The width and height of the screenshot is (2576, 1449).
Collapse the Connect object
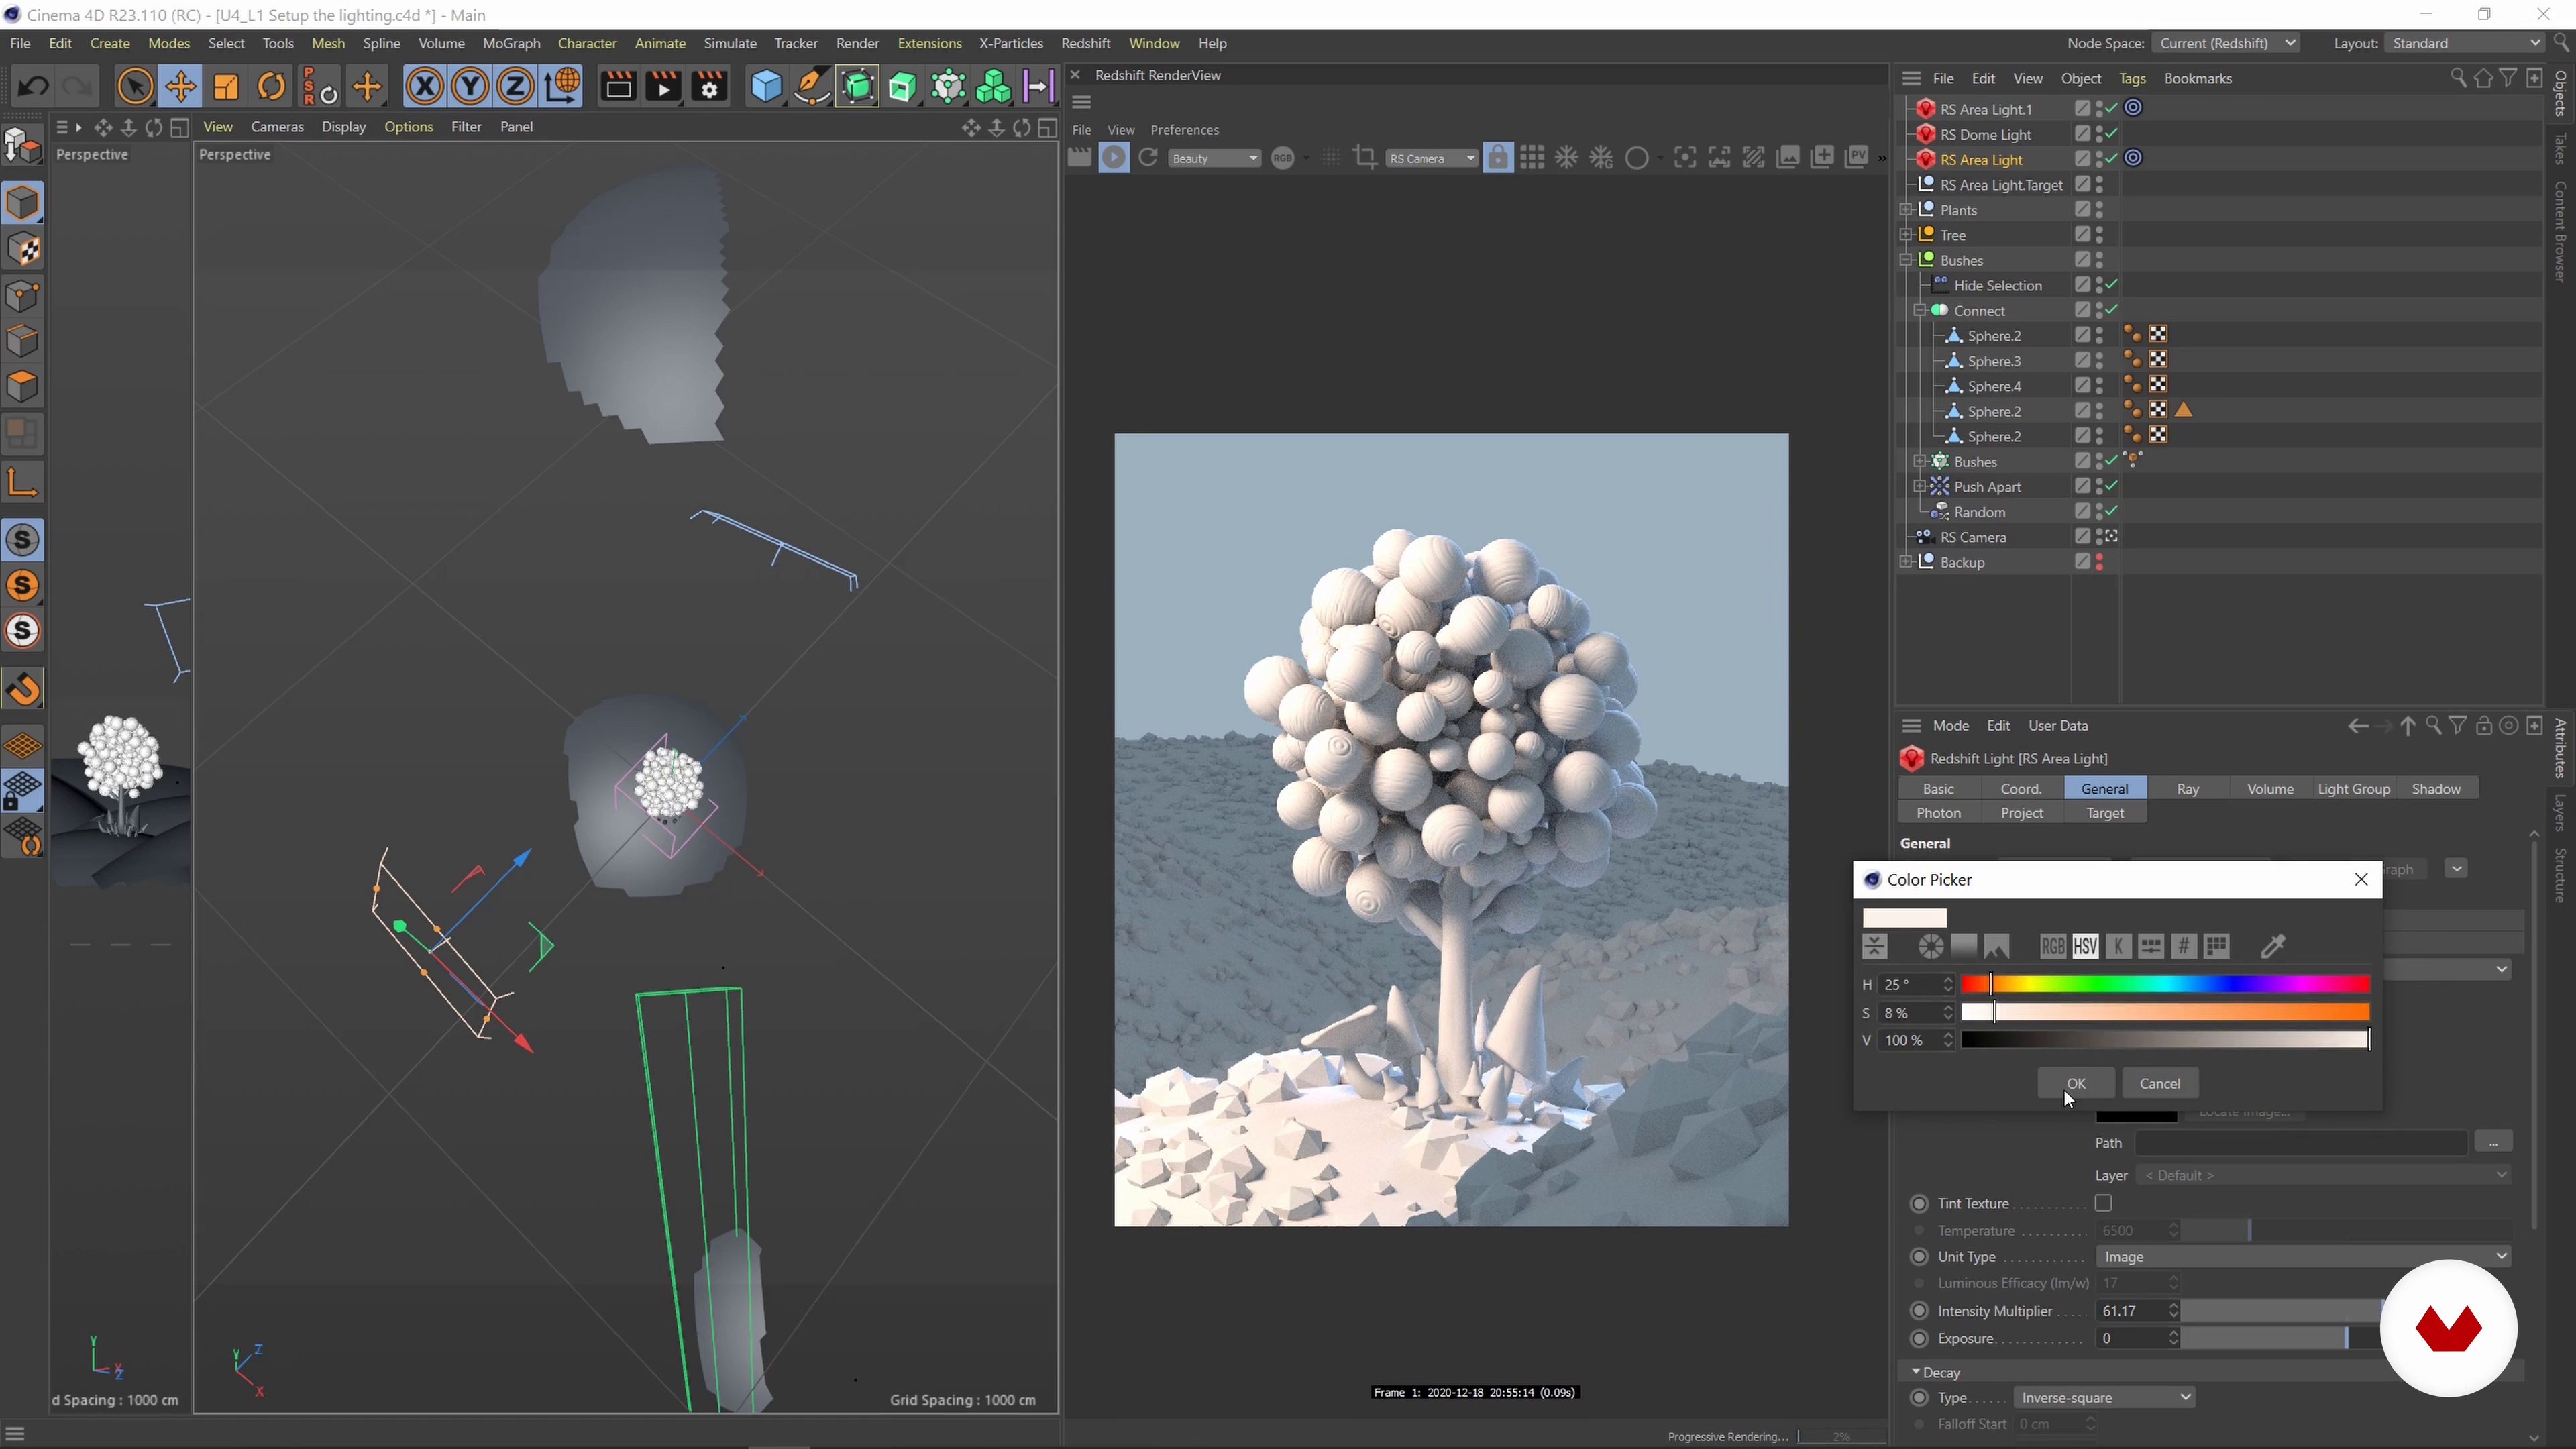tap(1920, 310)
